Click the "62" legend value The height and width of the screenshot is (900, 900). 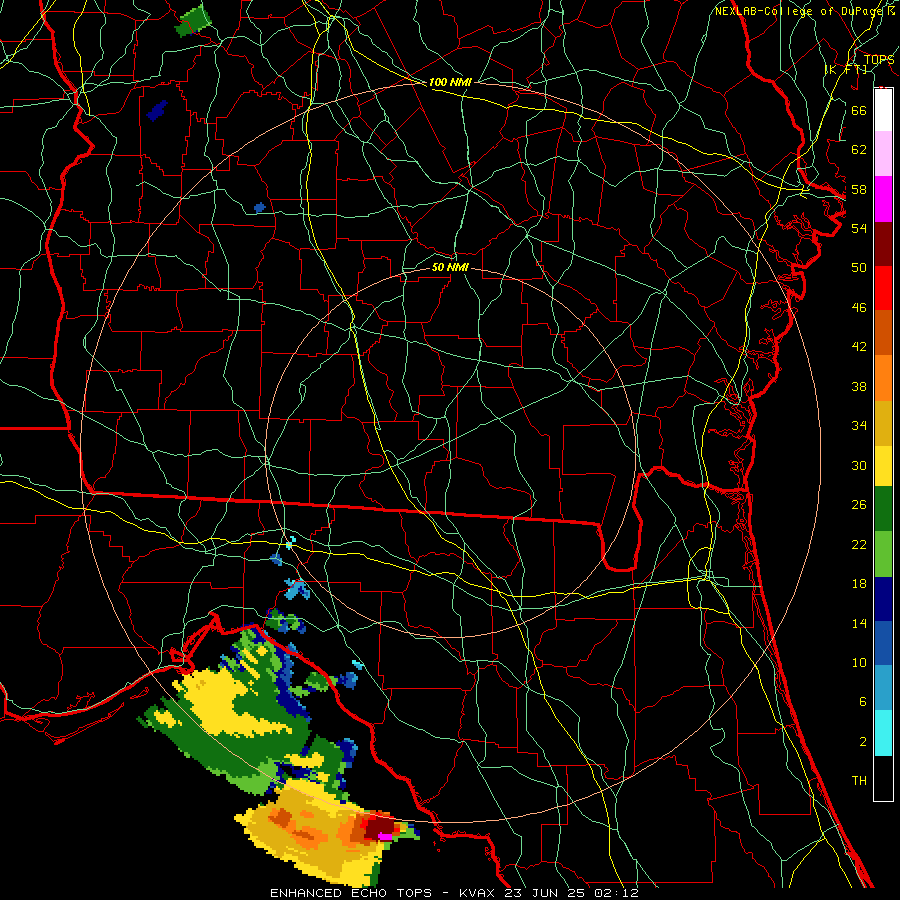click(x=859, y=149)
